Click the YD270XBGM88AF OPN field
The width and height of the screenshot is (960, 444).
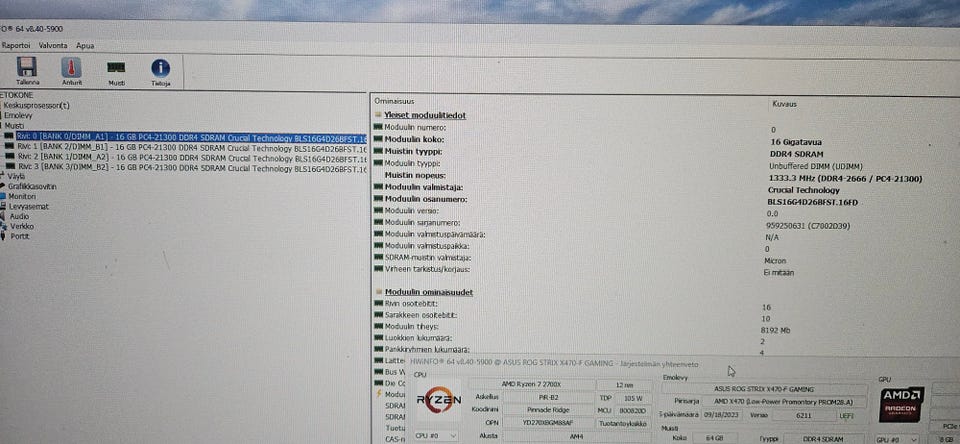click(x=547, y=423)
